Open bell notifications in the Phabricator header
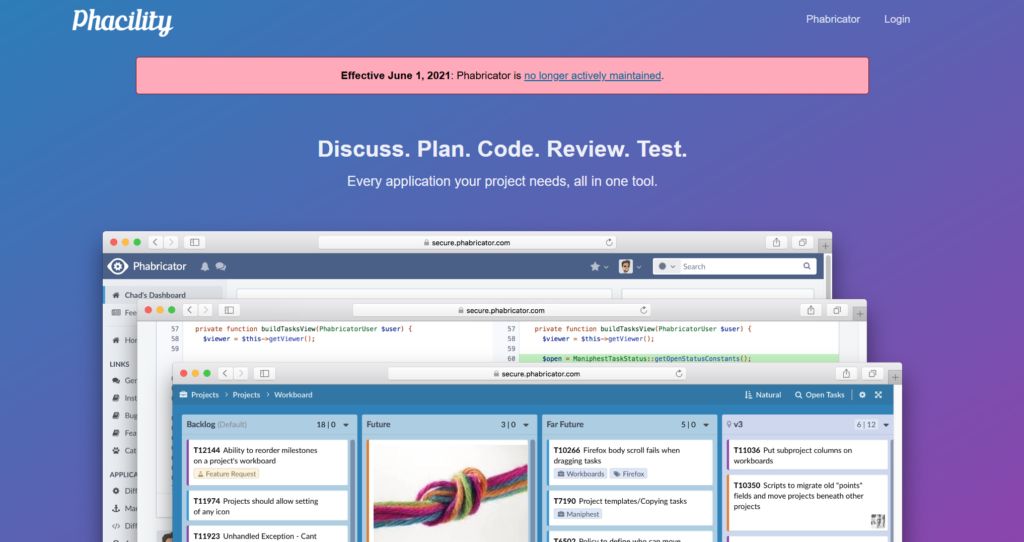 click(x=204, y=266)
